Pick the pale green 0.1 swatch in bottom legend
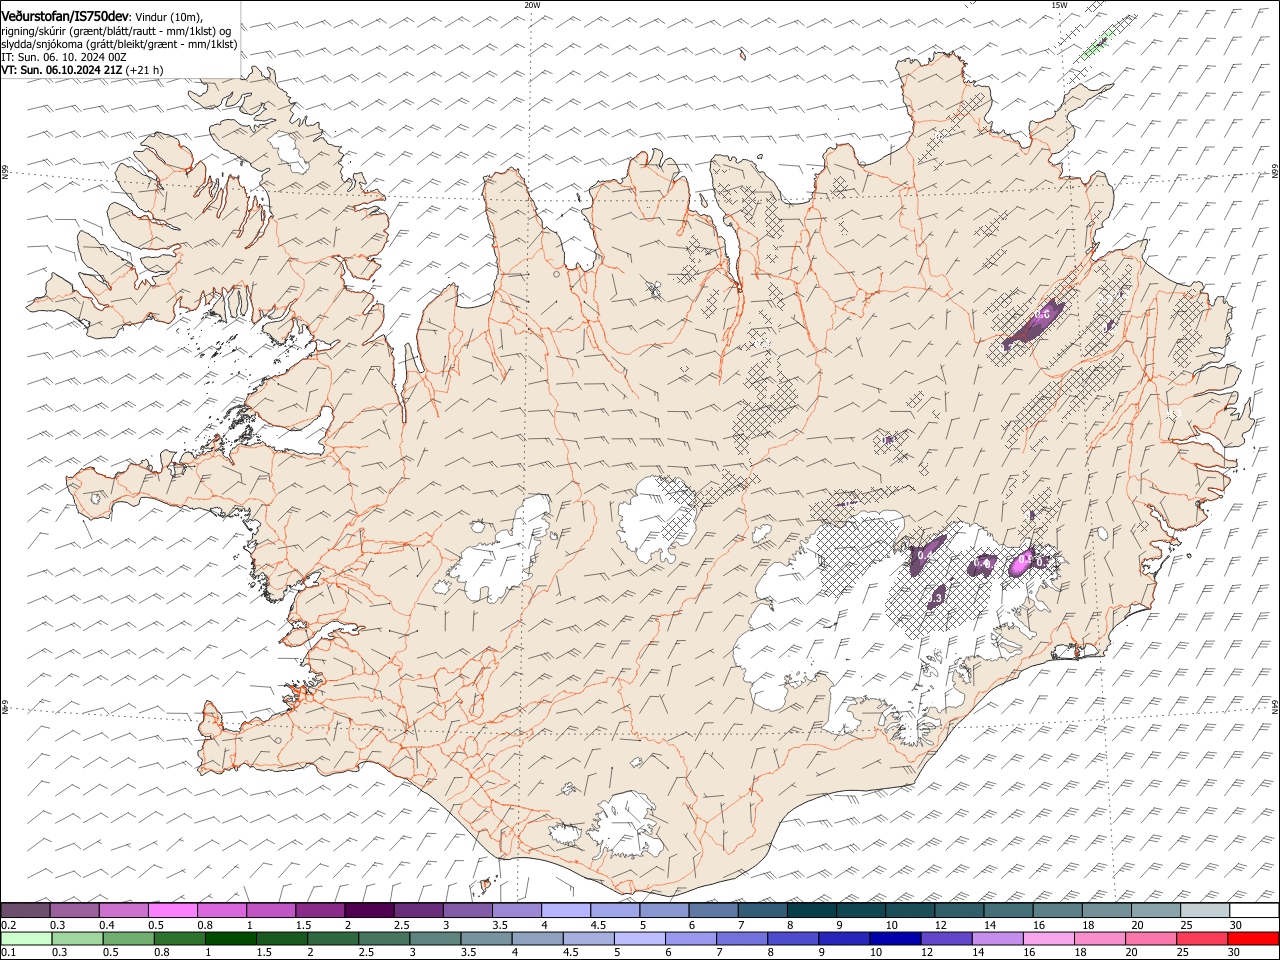This screenshot has width=1280, height=960. tap(26, 938)
